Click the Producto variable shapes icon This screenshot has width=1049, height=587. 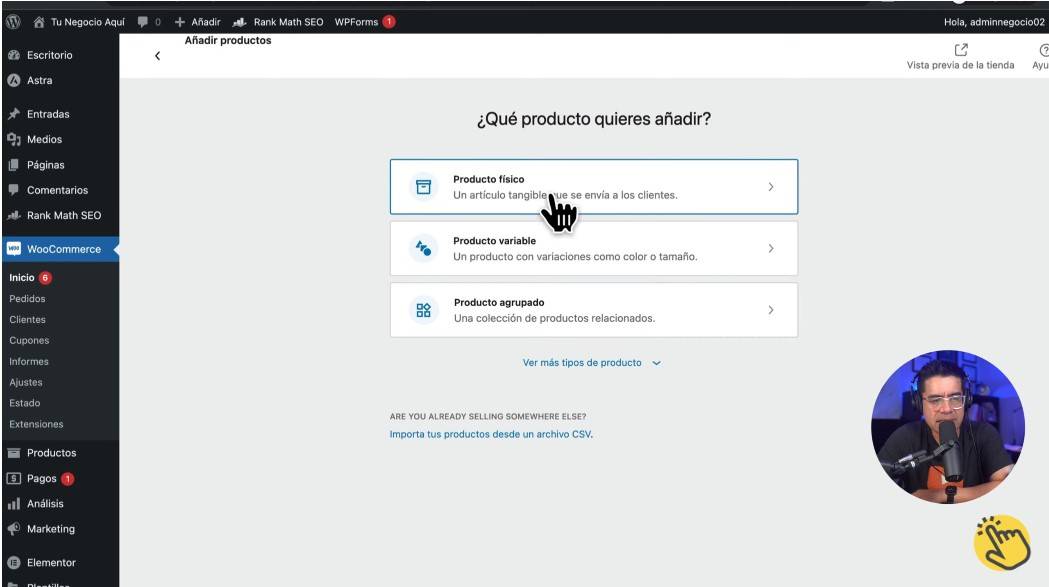click(x=423, y=248)
